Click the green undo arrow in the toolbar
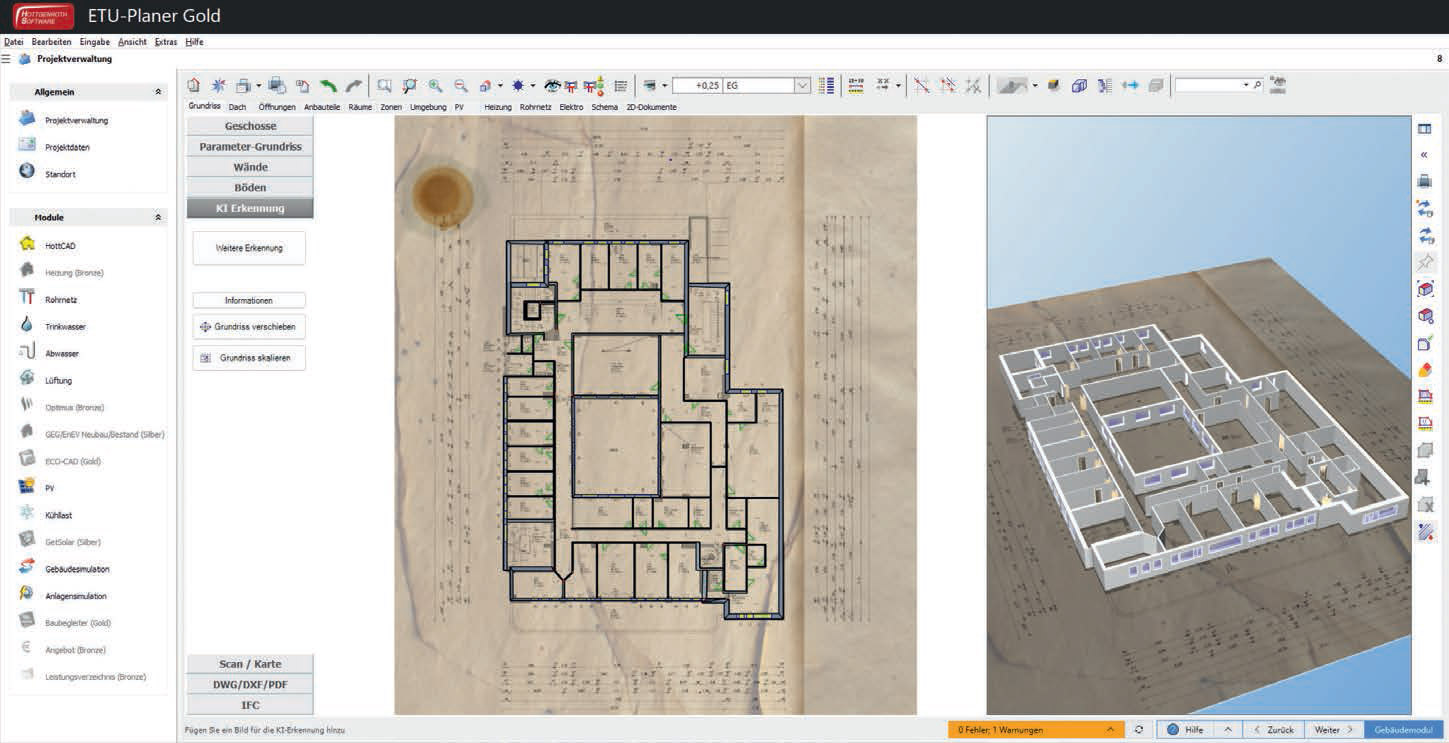The height and width of the screenshot is (743, 1449). [327, 86]
